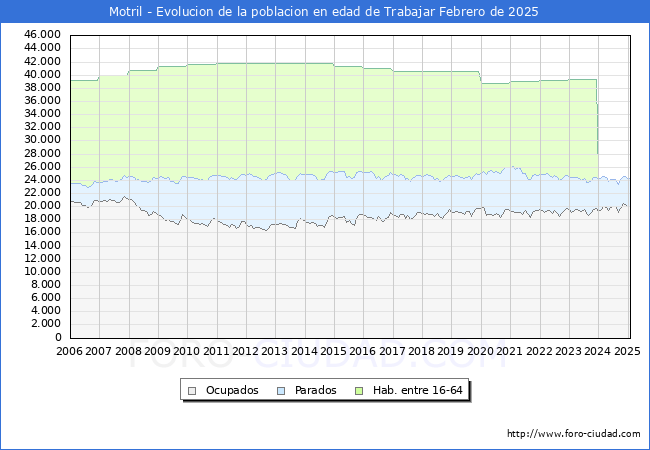Click the 2015 x-axis year label
Viewport: 650px width, 450px height.
[x=334, y=351]
